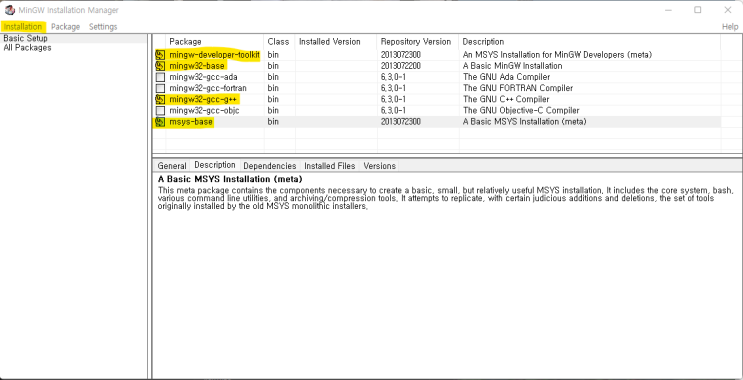743x380 pixels.
Task: Select the mingw32-gcc-objc package name
Action: pyautogui.click(x=205, y=110)
